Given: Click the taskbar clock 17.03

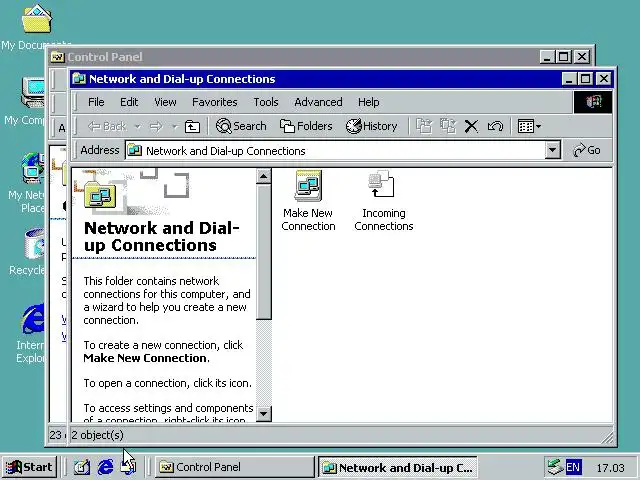Looking at the screenshot, I should point(611,468).
